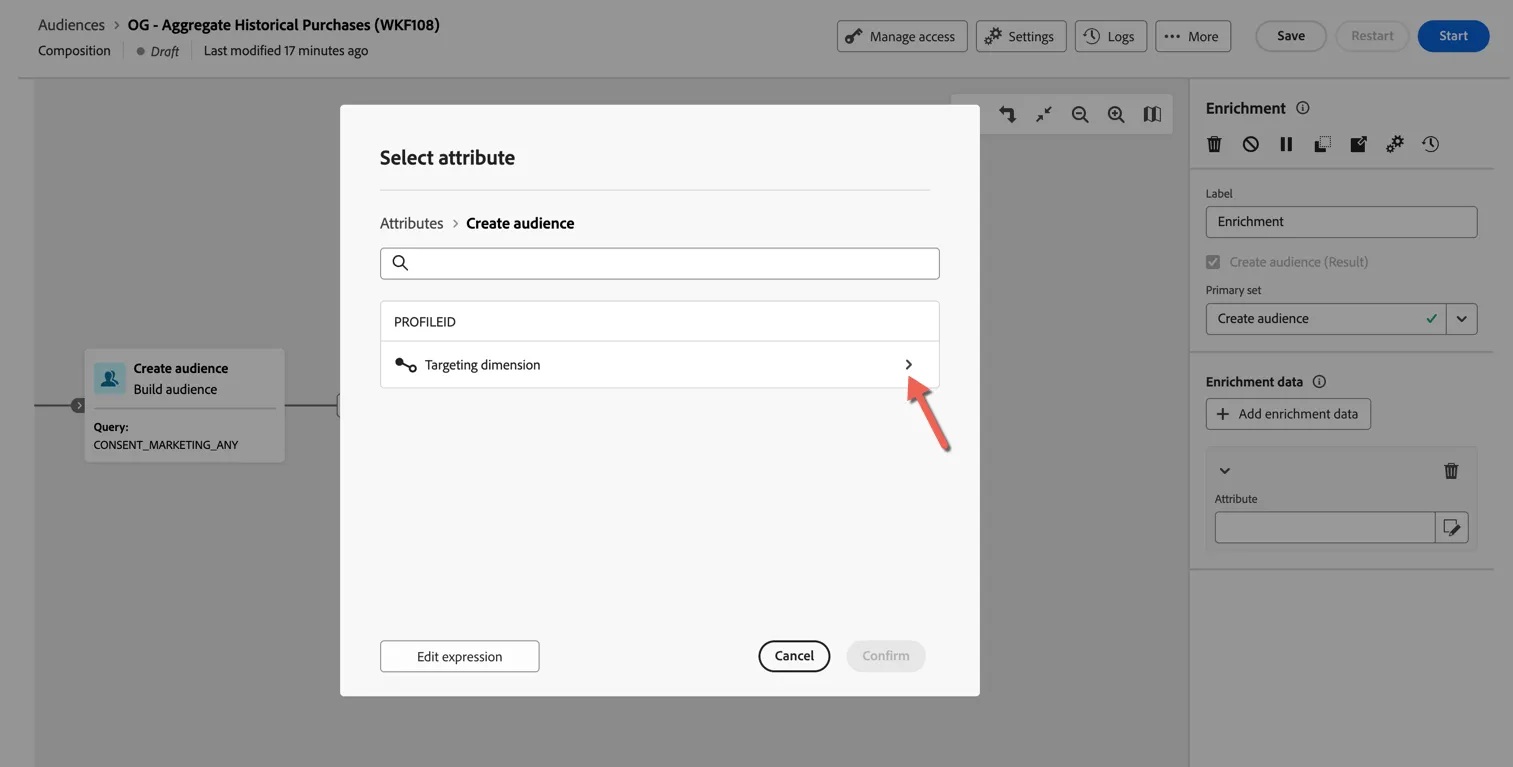Pause the Enrichment activity
This screenshot has height=767, width=1513.
click(x=1286, y=144)
